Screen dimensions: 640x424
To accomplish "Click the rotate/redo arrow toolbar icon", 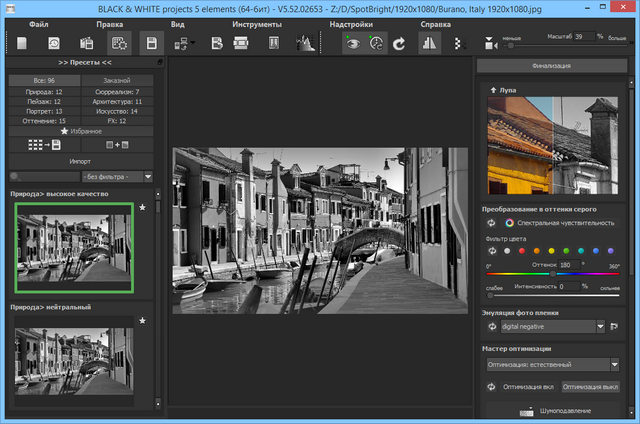I will coord(400,43).
